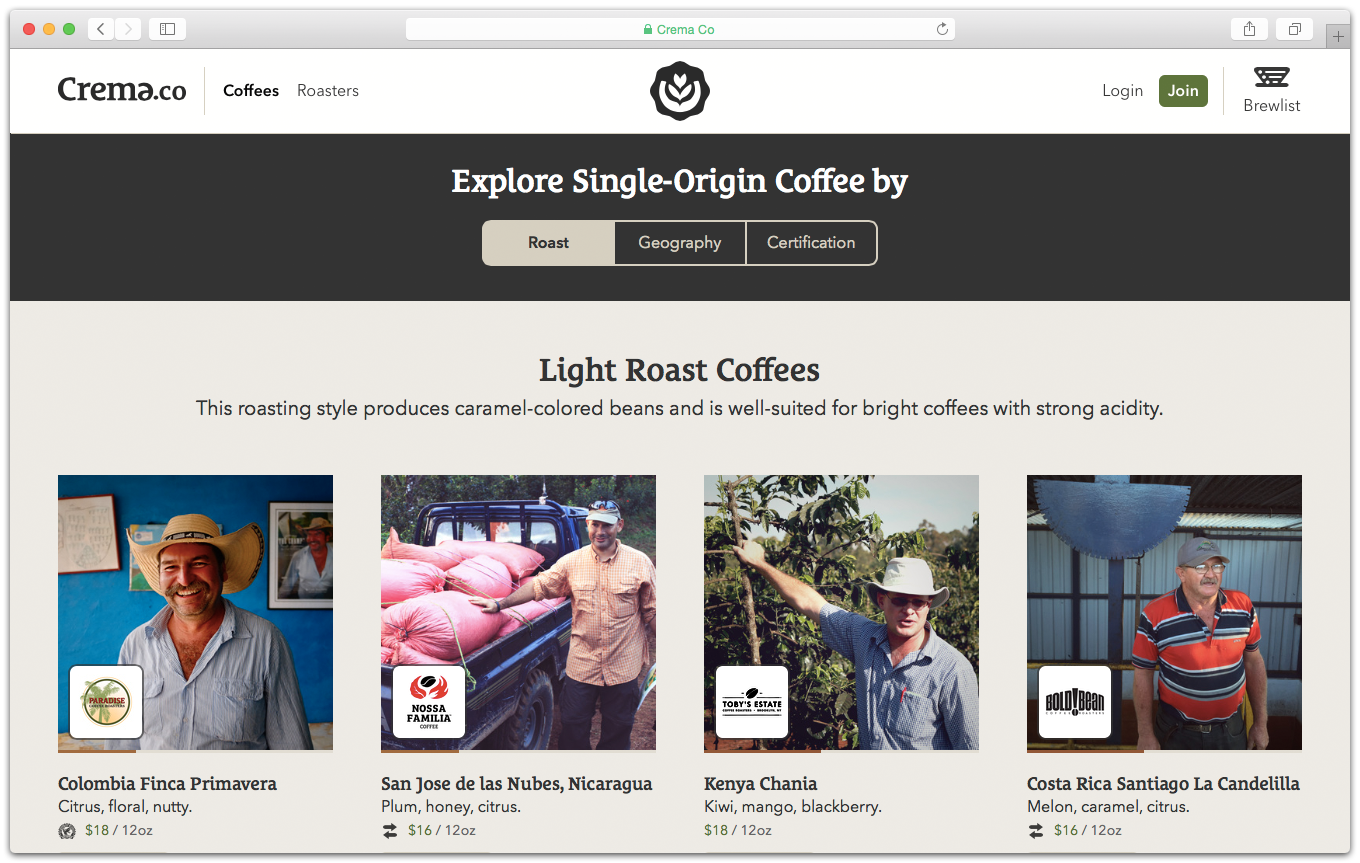The width and height of the screenshot is (1360, 863).
Task: Open tab overview with the tabs icon
Action: [x=1294, y=28]
